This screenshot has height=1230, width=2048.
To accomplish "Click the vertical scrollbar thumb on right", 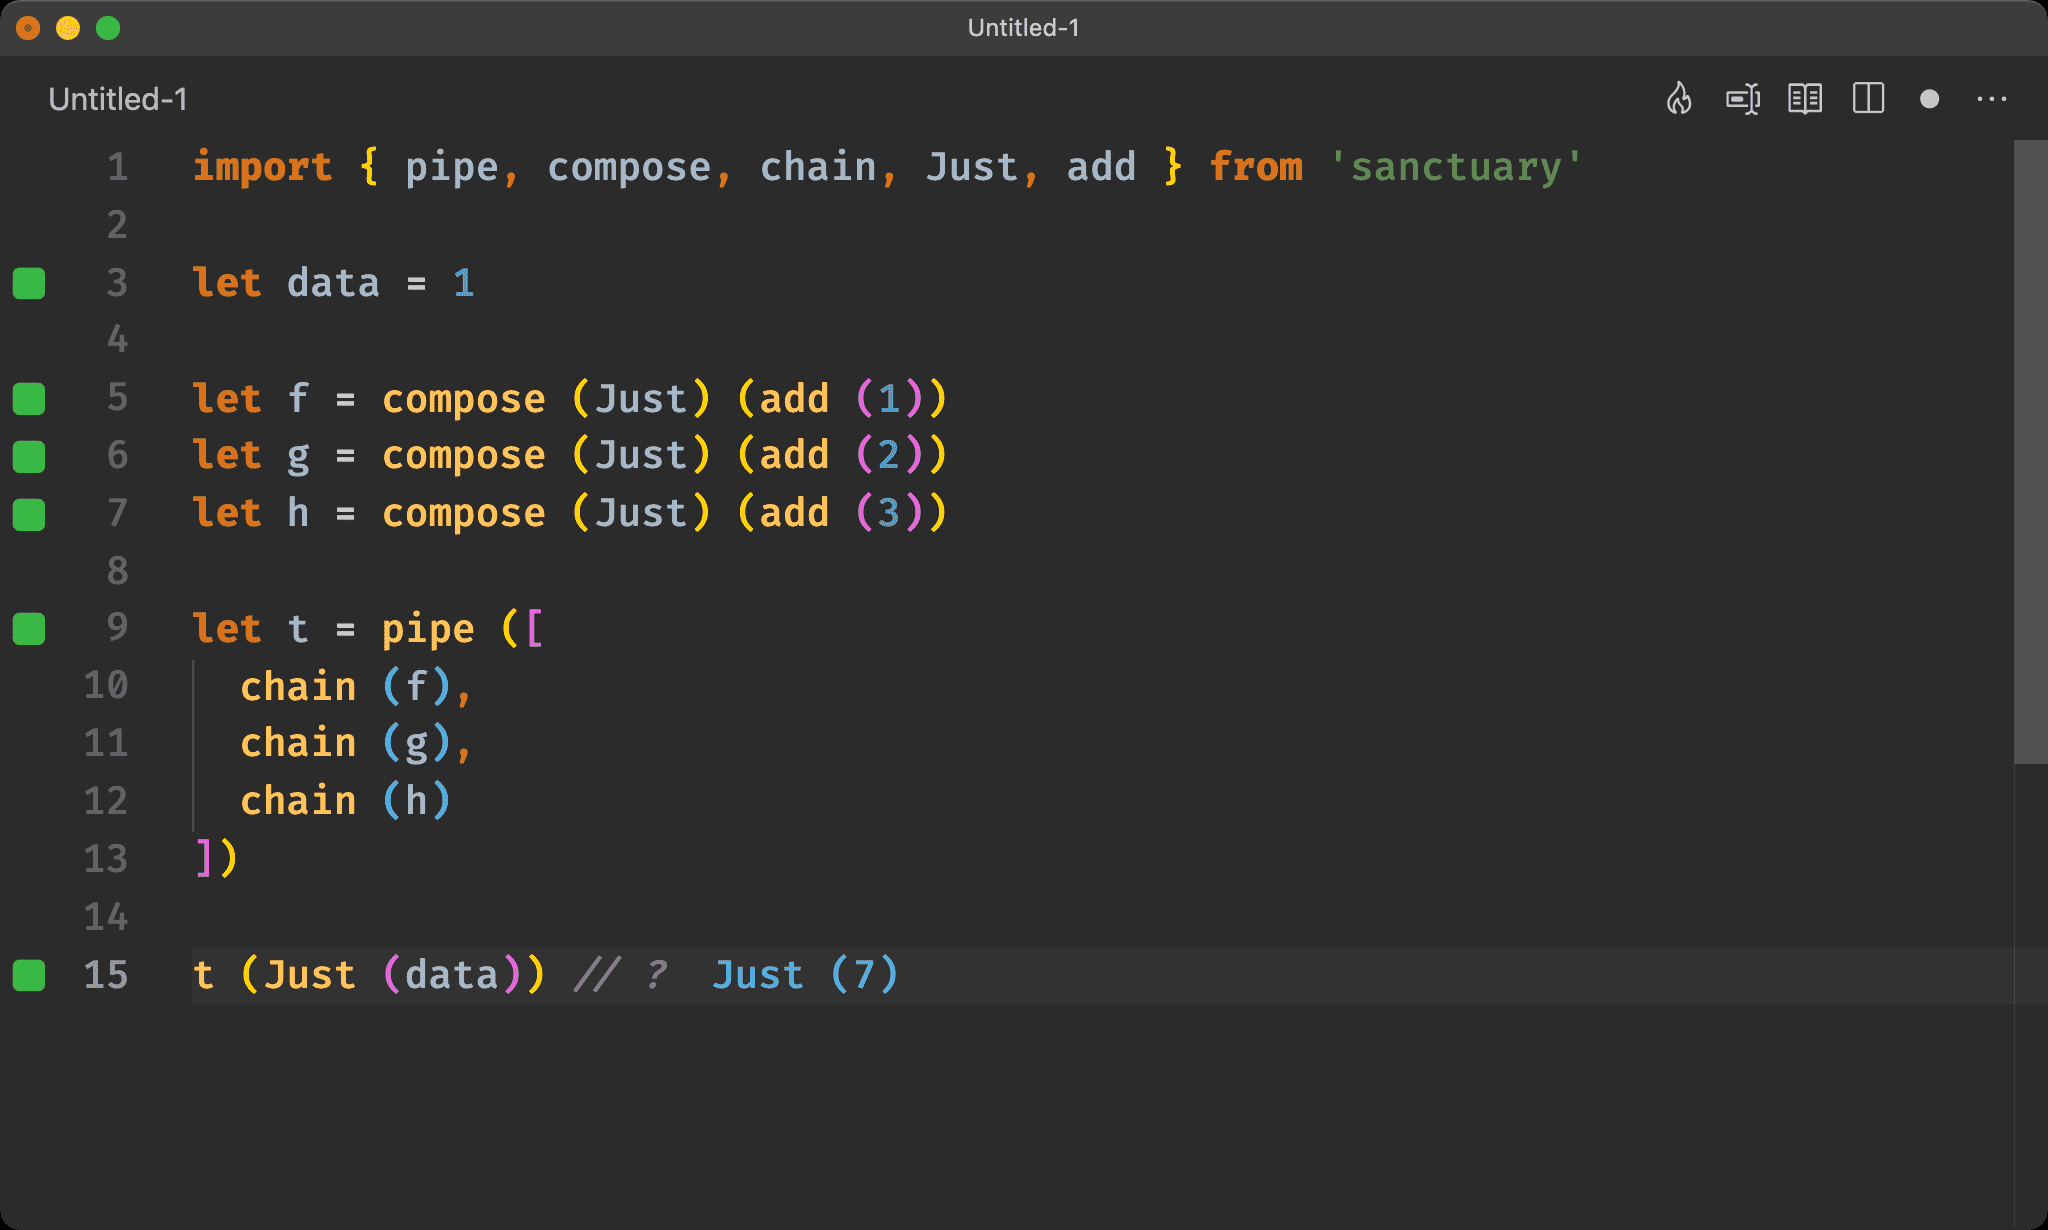I will pyautogui.click(x=2030, y=452).
